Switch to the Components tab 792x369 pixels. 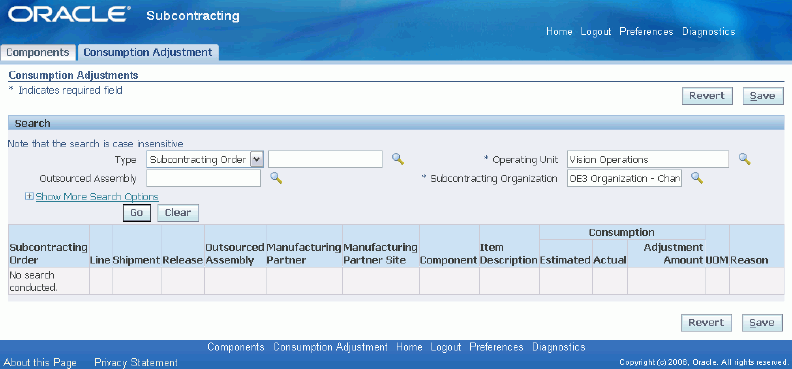click(38, 52)
